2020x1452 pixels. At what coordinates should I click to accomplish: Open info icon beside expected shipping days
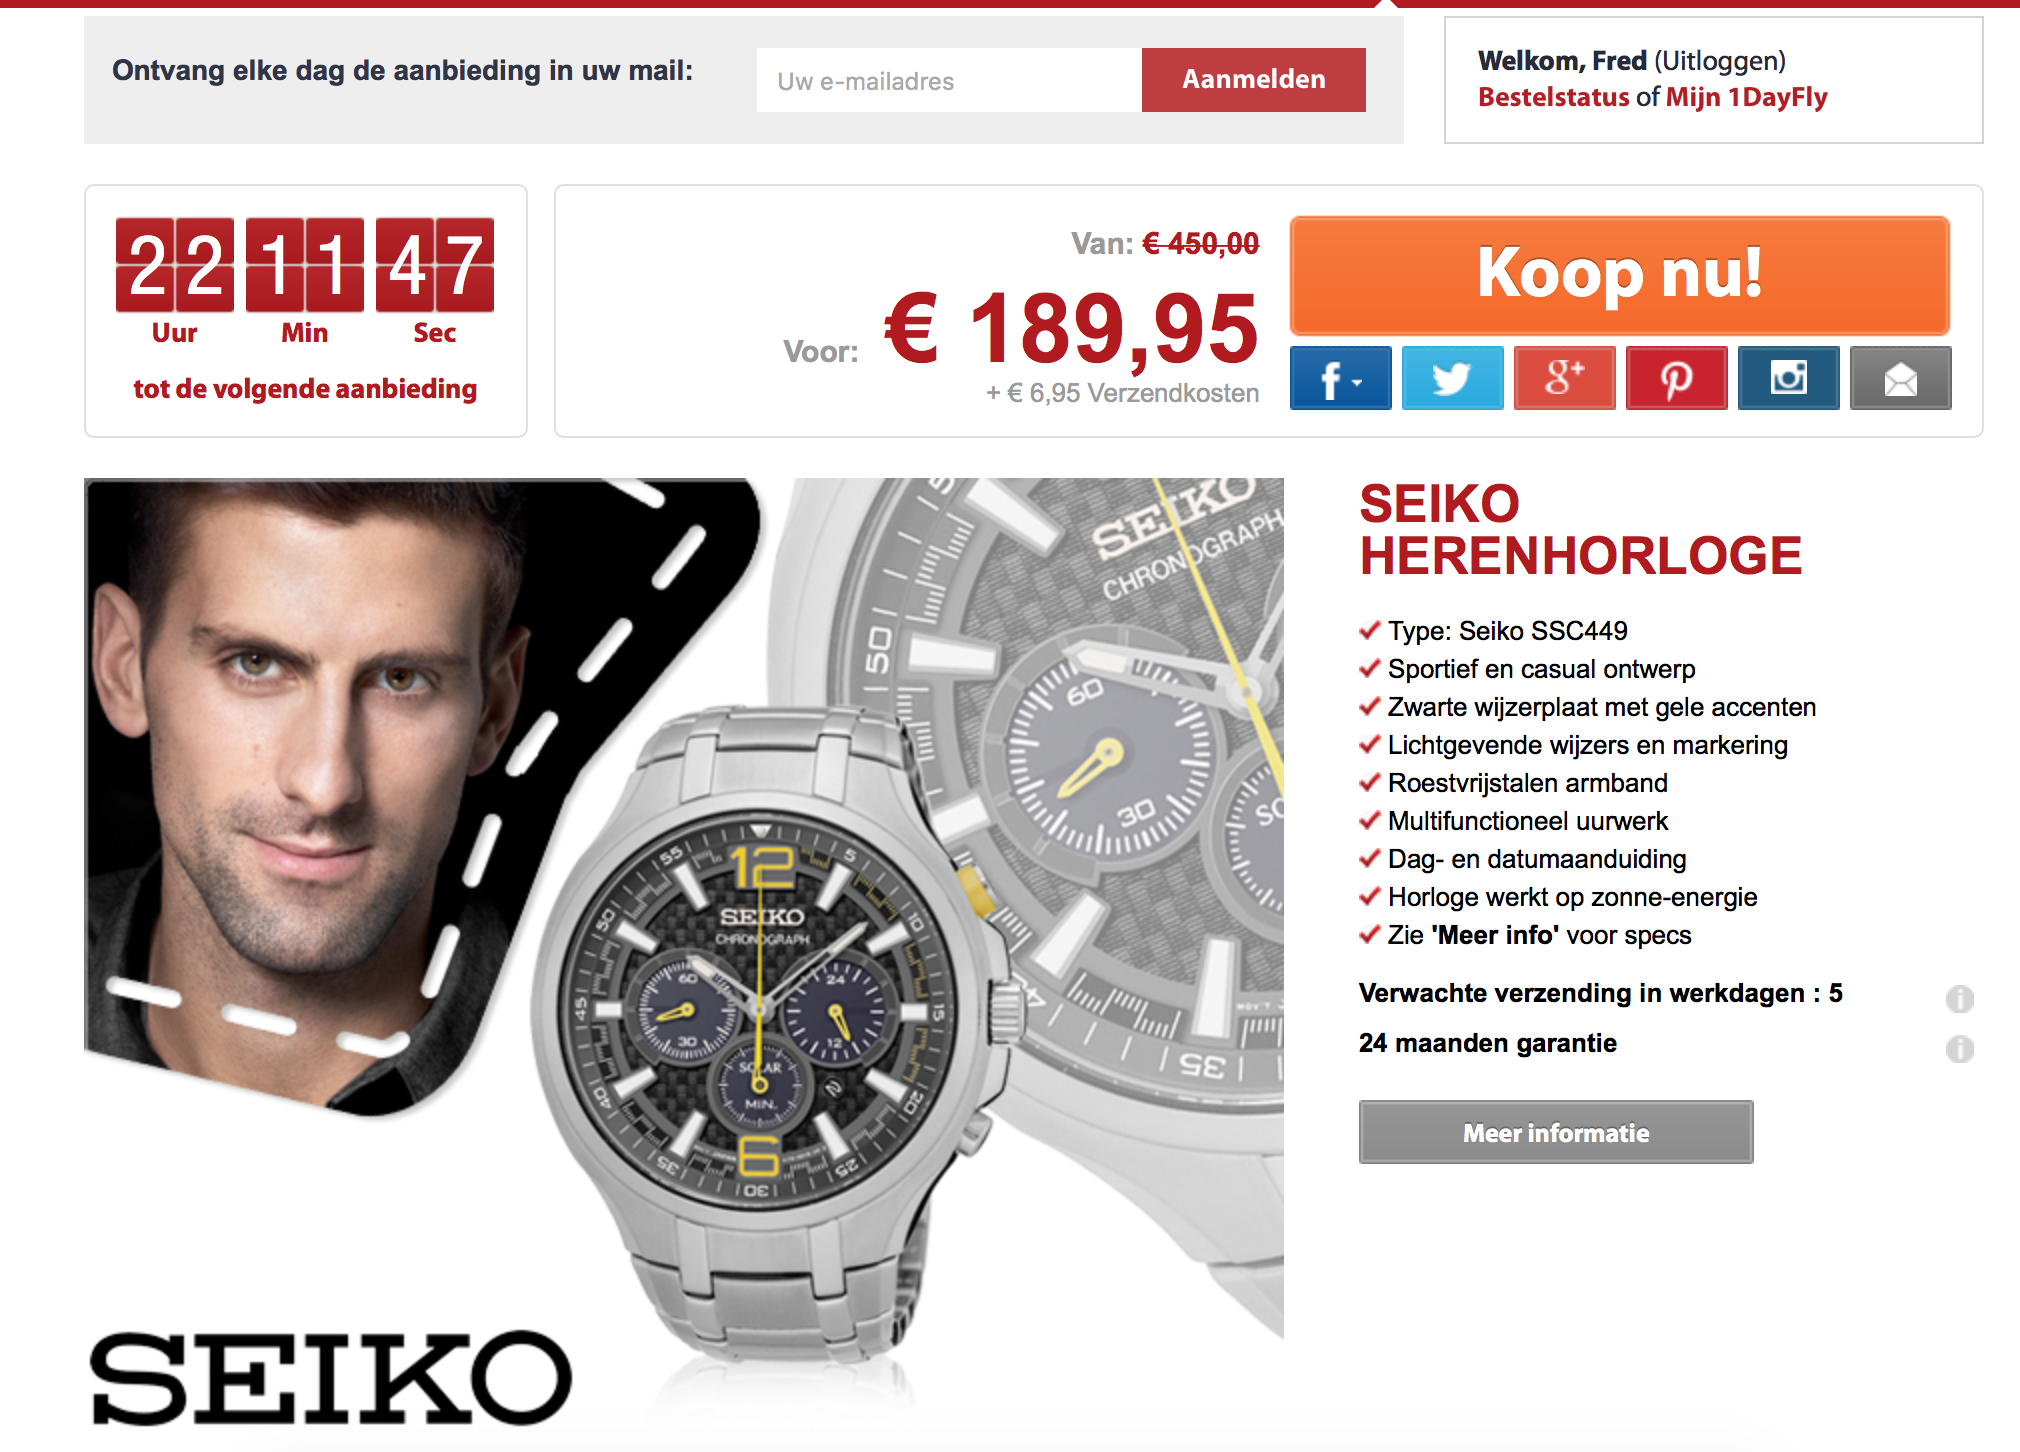1959,998
